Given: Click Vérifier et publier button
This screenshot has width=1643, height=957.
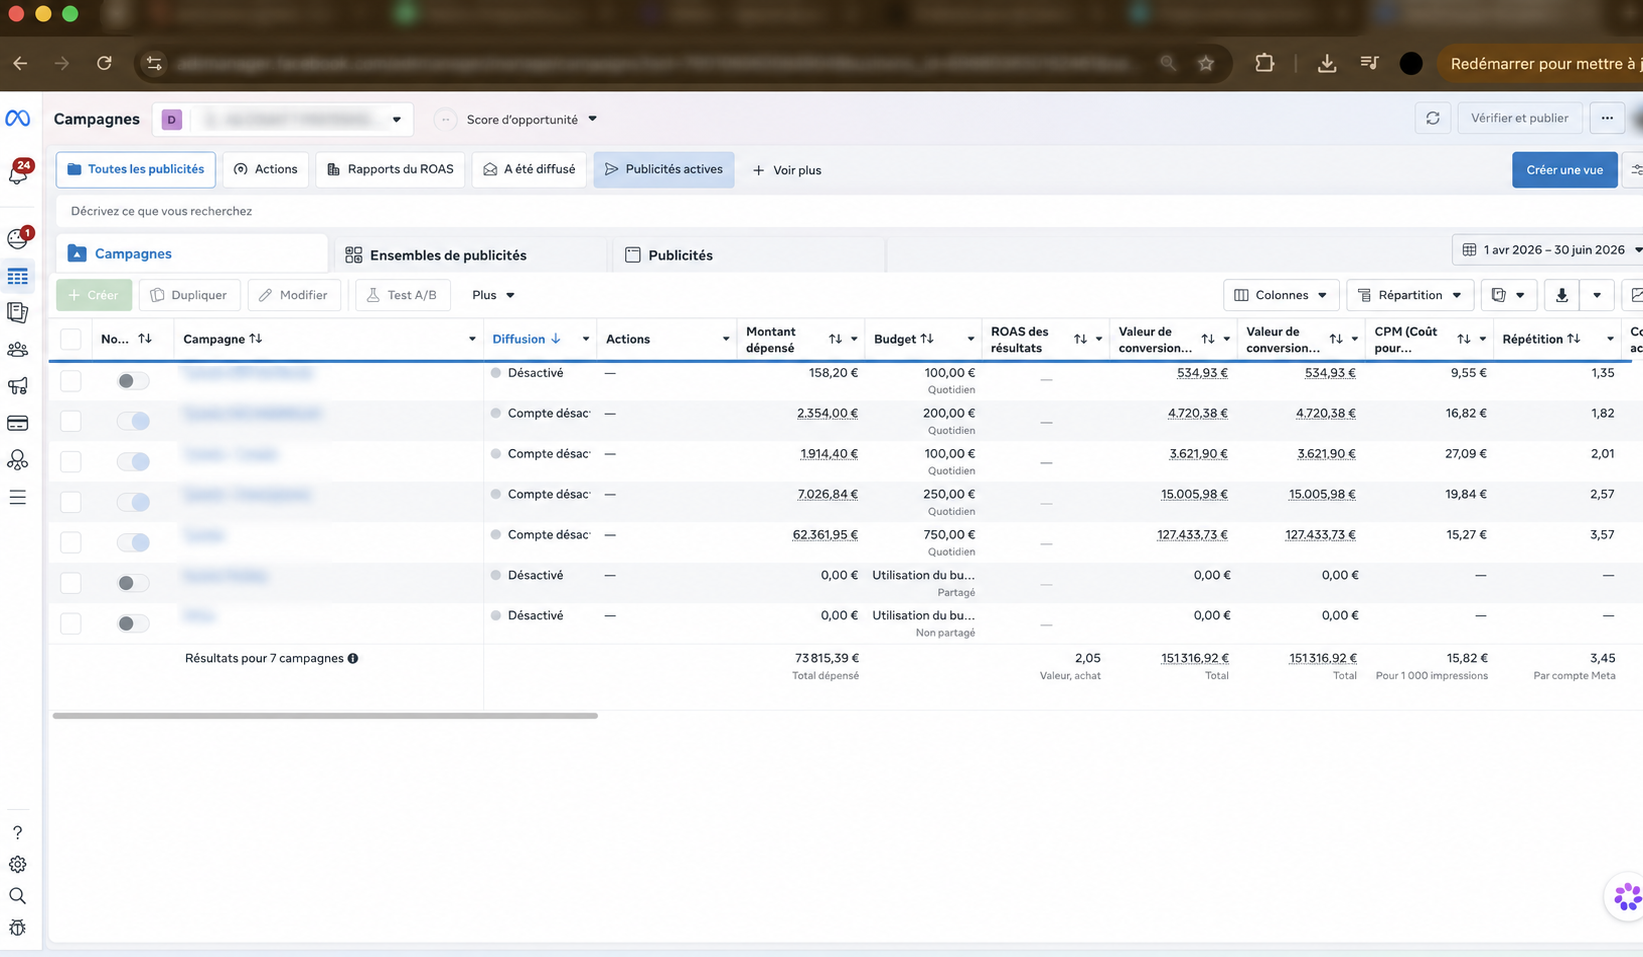Looking at the screenshot, I should pyautogui.click(x=1519, y=118).
